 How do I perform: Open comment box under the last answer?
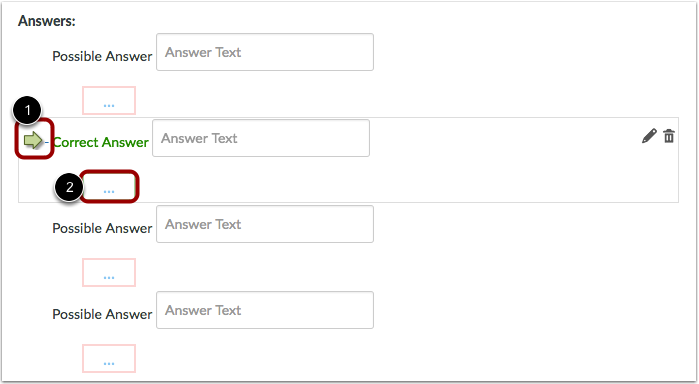pyautogui.click(x=109, y=359)
